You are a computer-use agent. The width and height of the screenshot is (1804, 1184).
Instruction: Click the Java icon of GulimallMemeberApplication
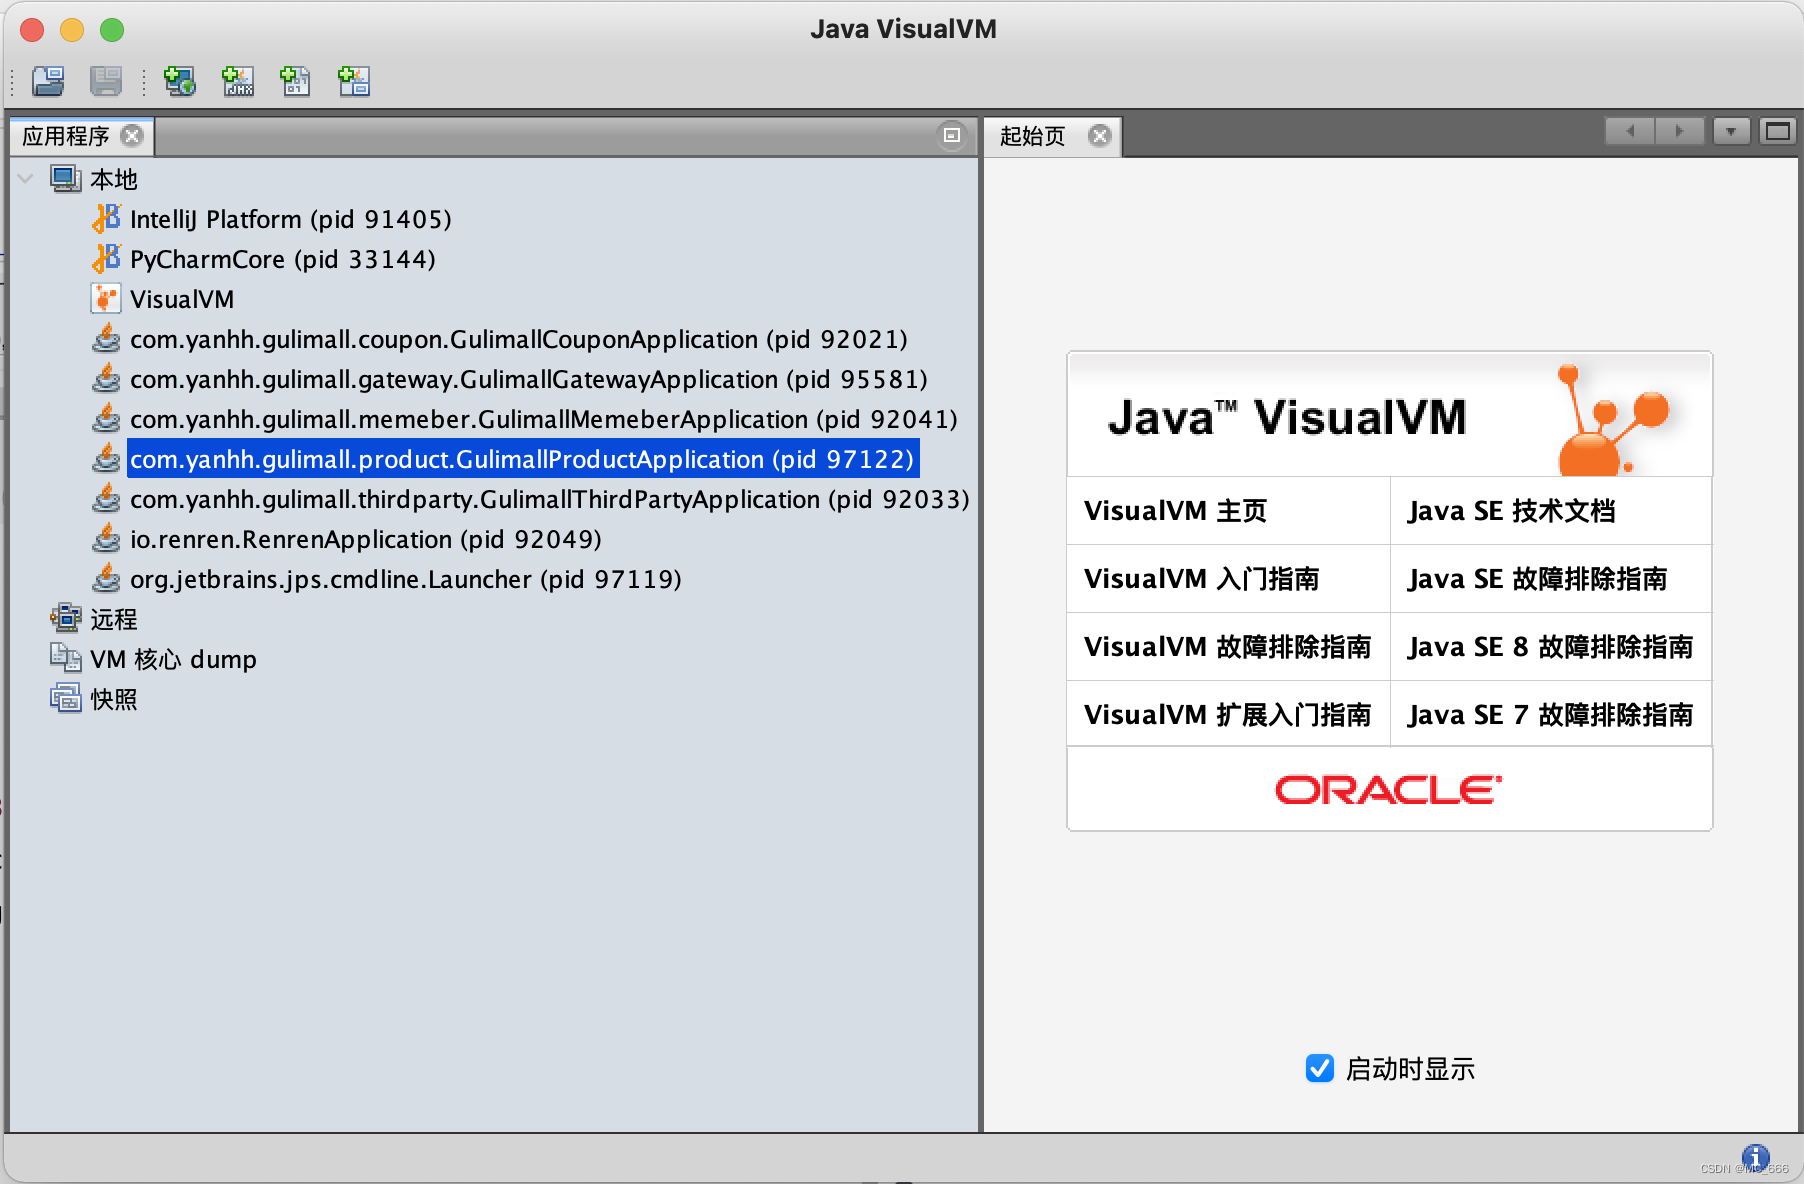coord(106,419)
